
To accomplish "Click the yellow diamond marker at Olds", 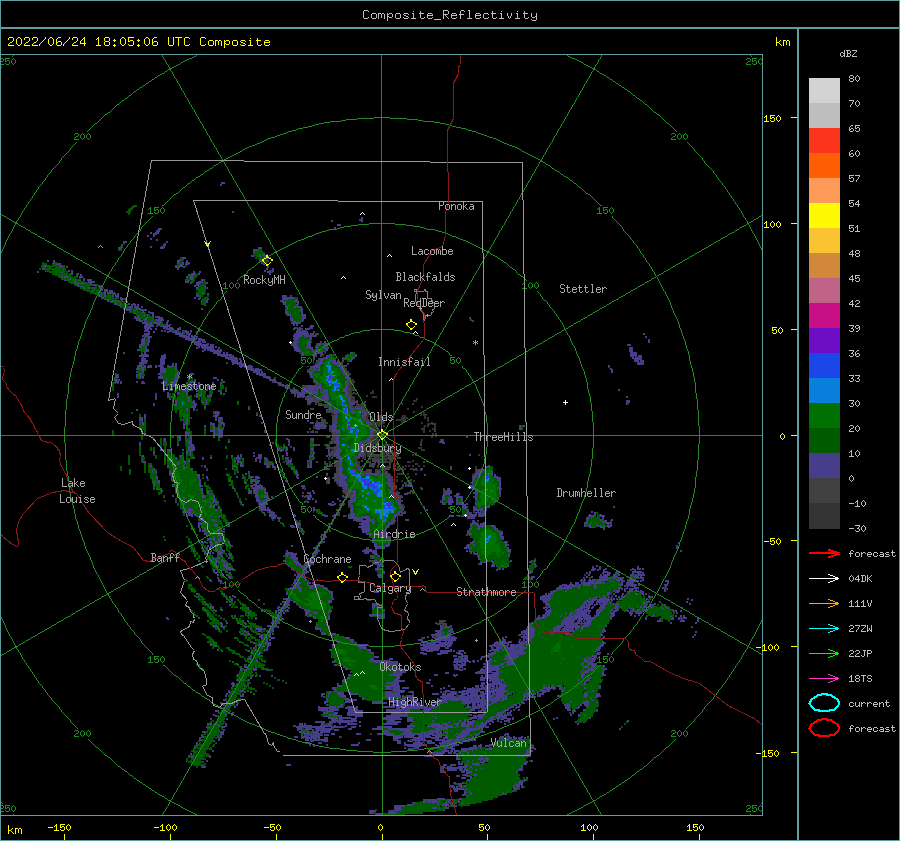I will click(x=382, y=435).
